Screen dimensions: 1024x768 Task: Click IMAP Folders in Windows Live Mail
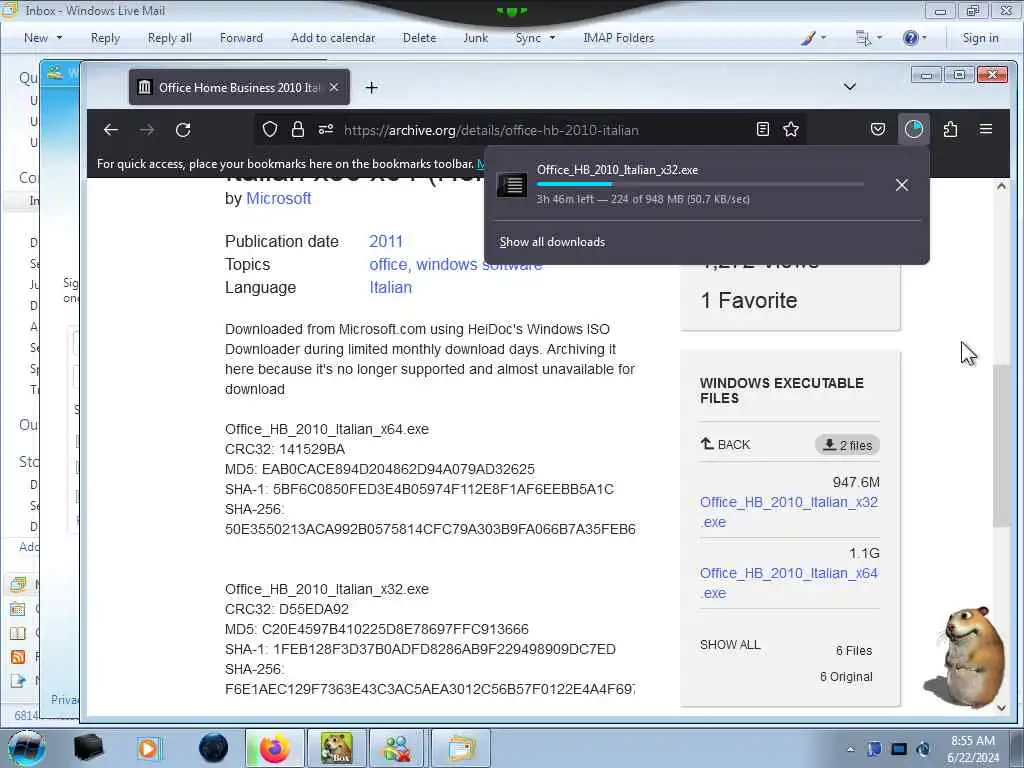click(618, 38)
